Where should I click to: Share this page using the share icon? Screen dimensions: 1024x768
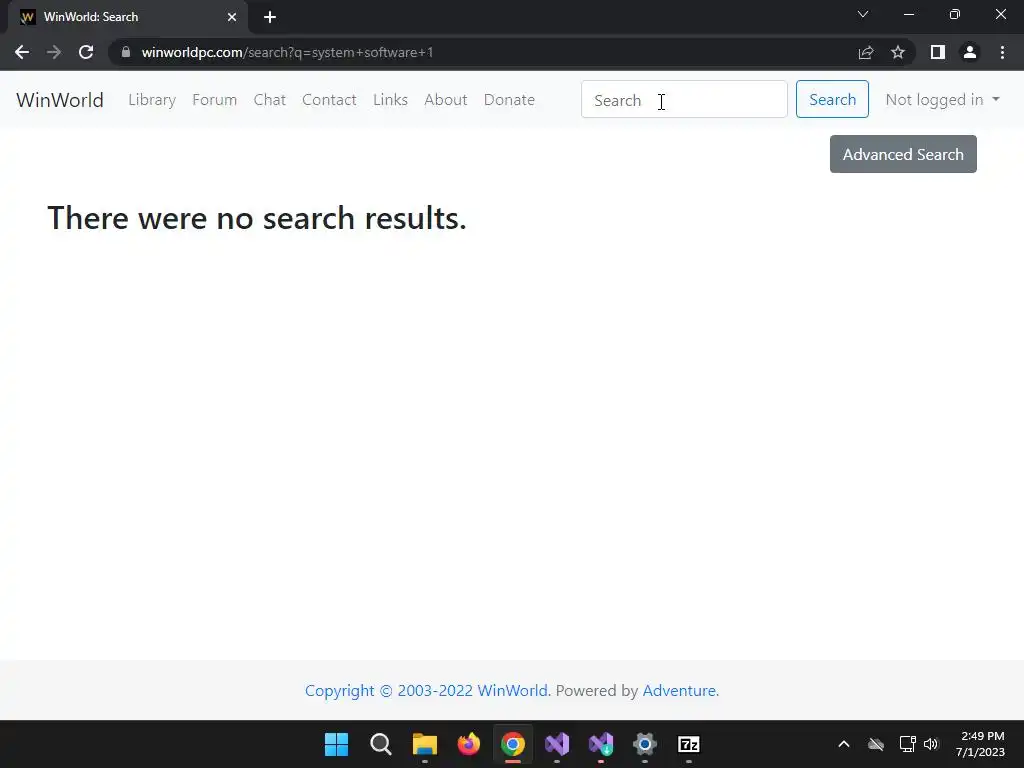point(866,52)
